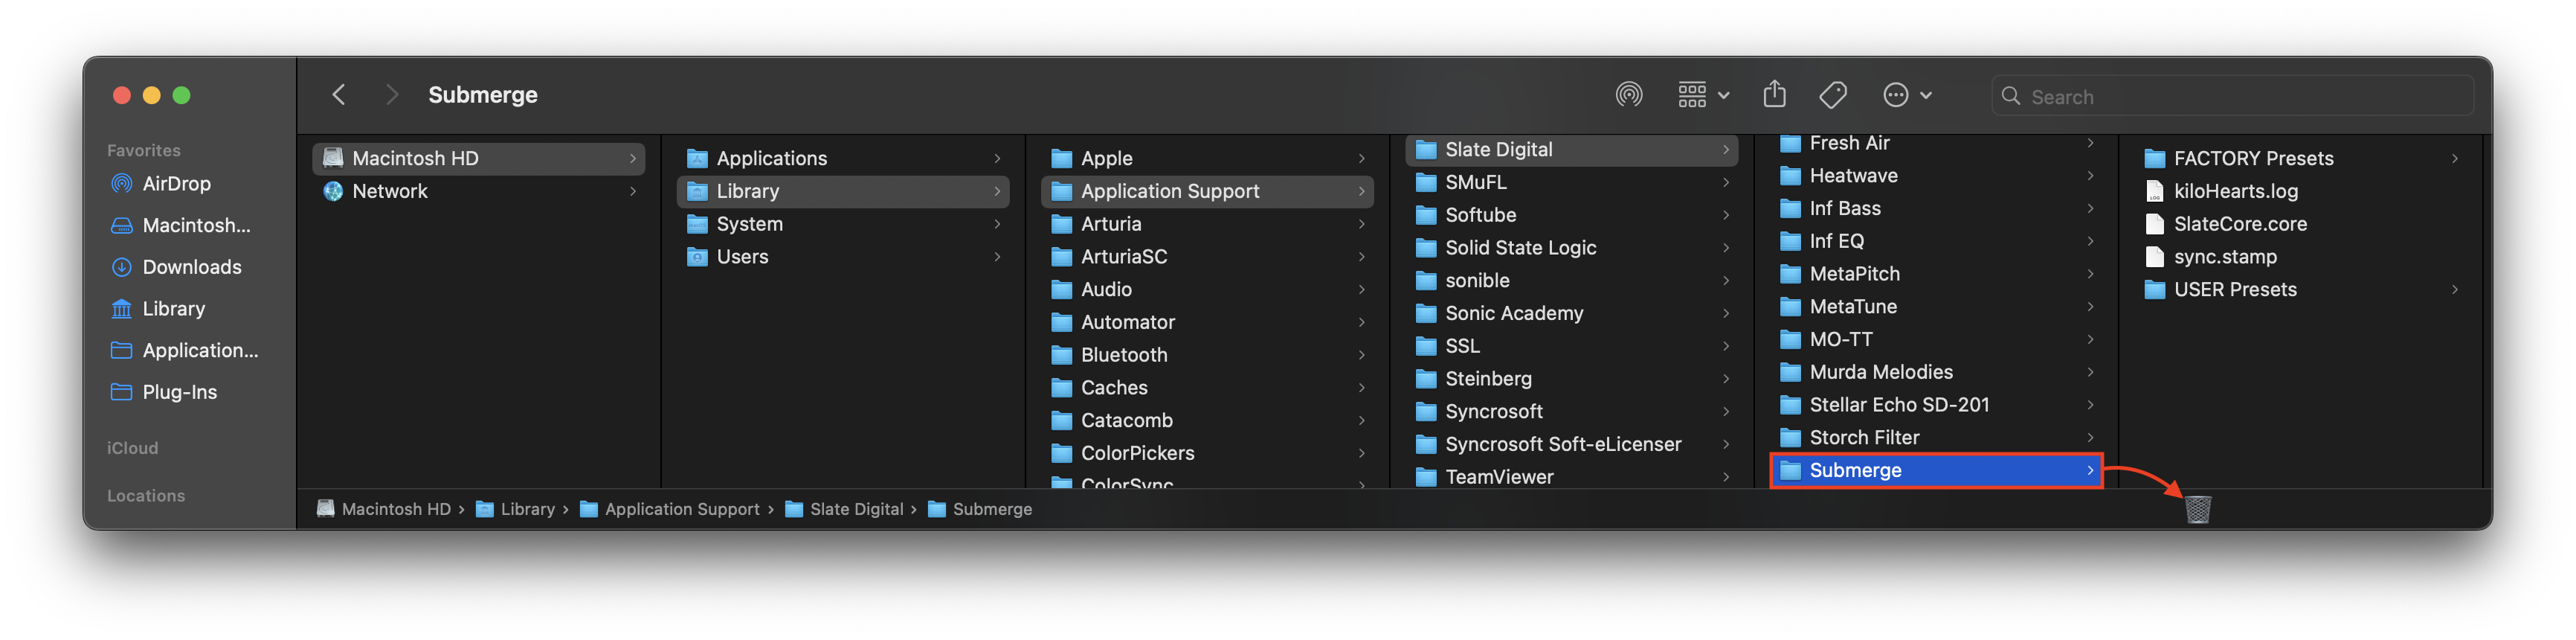Select the Storch Filter folder
Image resolution: width=2576 pixels, height=640 pixels.
click(1936, 438)
